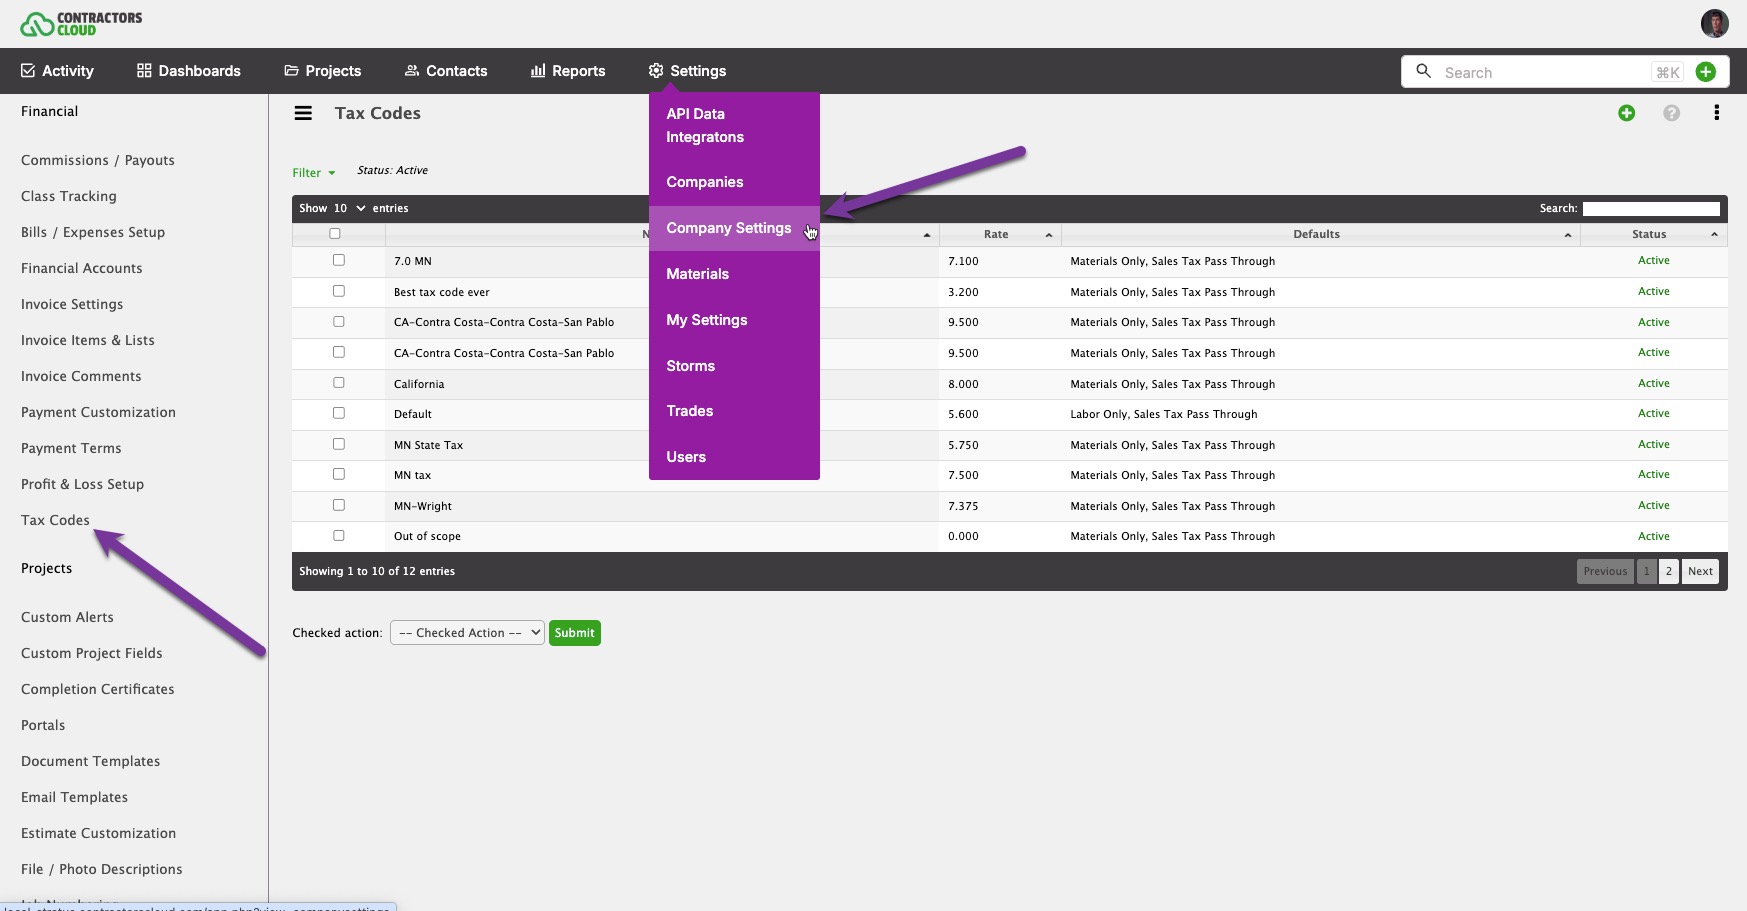Open the Show entries count dropdown
Viewport: 1747px width, 911px height.
click(x=349, y=208)
